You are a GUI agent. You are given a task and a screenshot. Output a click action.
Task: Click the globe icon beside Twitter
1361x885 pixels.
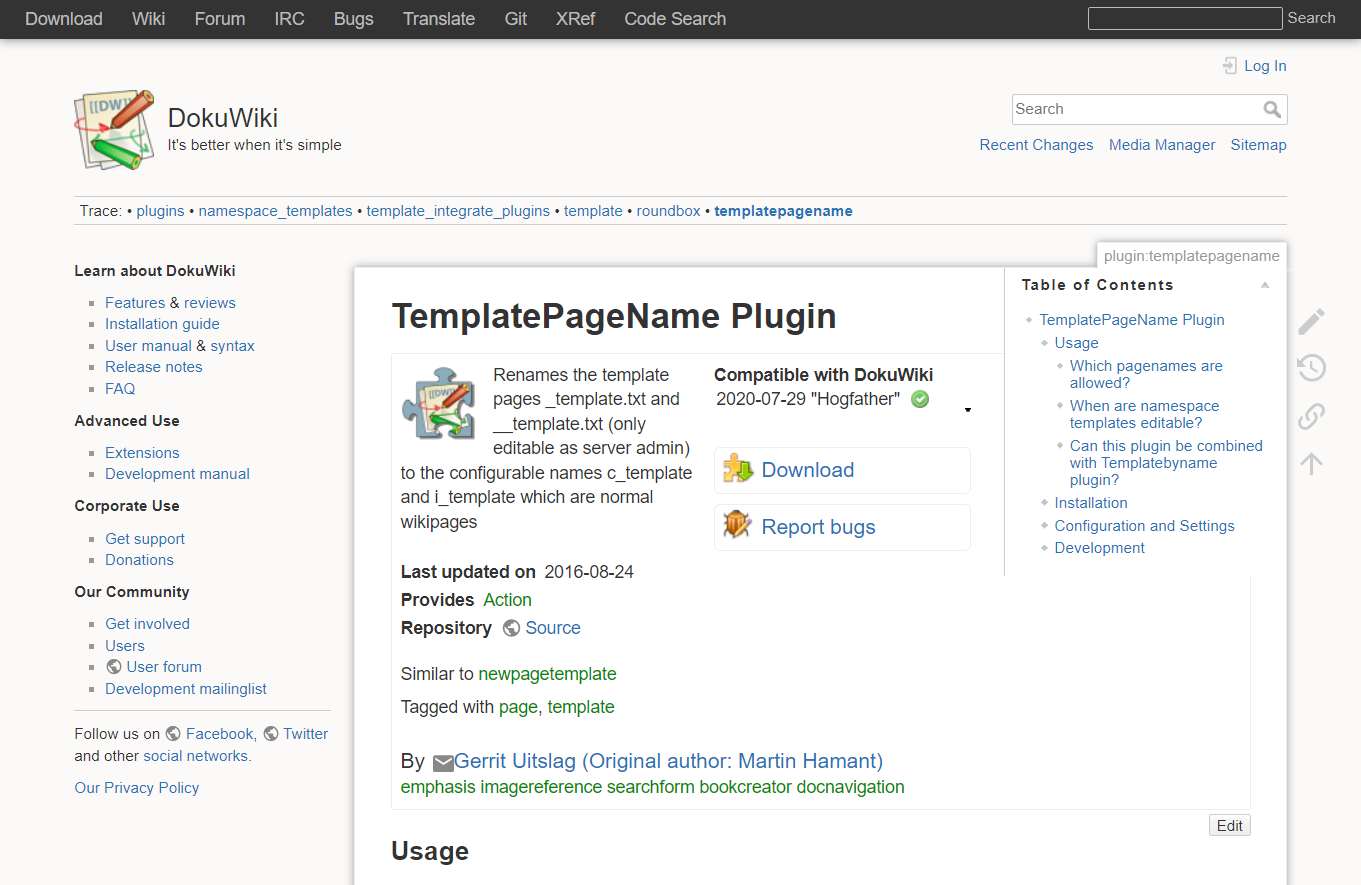coord(270,734)
